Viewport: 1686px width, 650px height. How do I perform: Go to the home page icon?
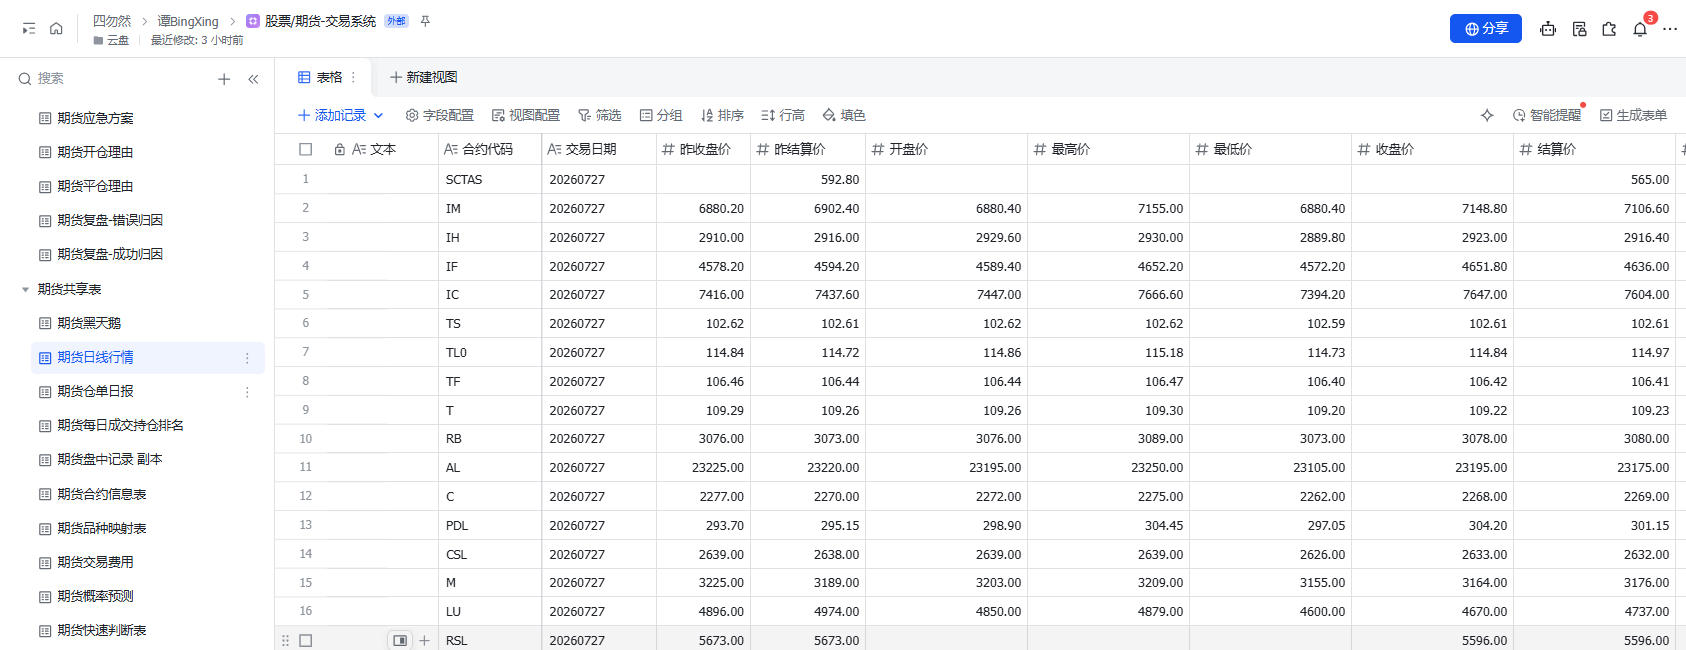(56, 29)
